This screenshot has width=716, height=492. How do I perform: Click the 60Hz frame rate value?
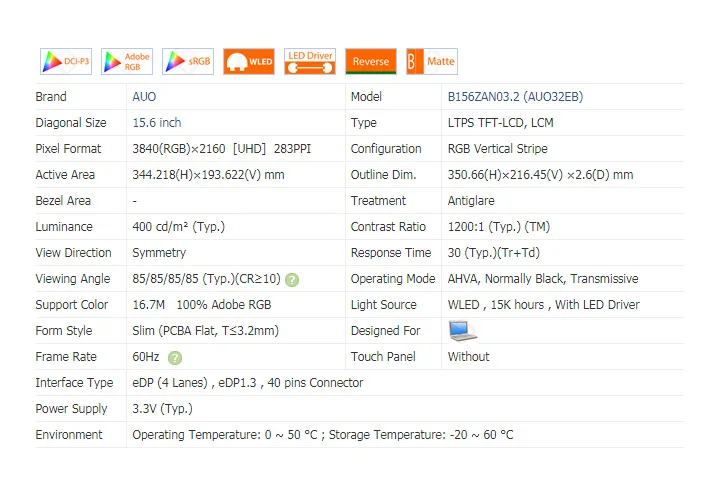point(146,357)
